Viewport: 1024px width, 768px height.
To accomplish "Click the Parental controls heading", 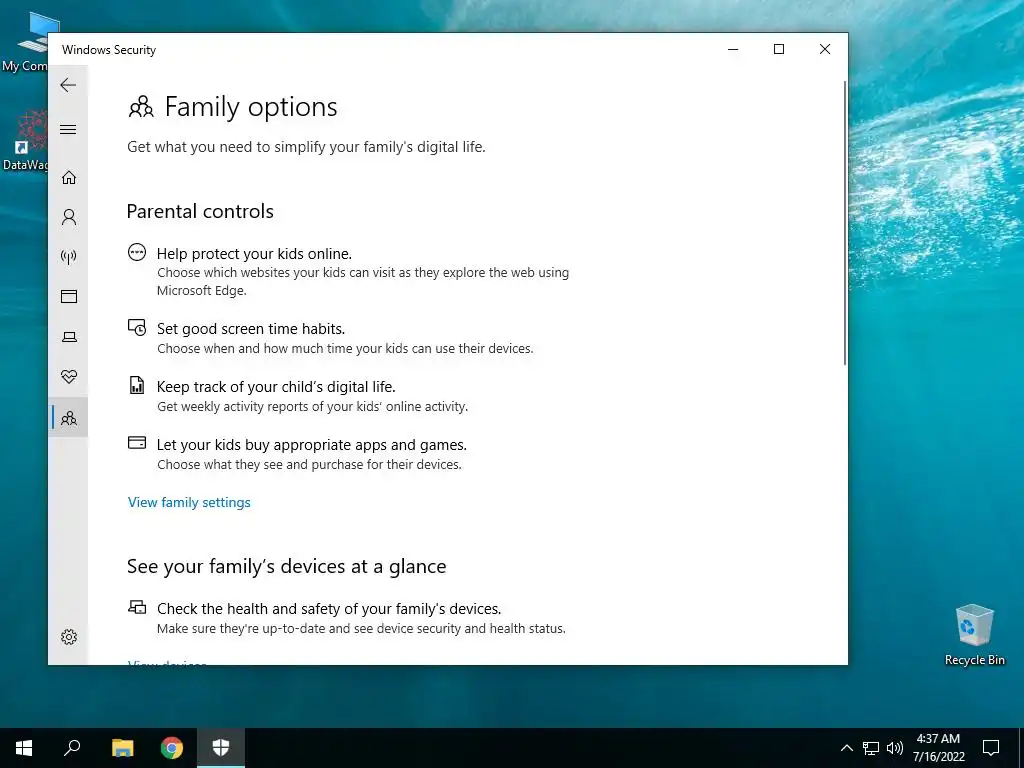I will [x=200, y=212].
